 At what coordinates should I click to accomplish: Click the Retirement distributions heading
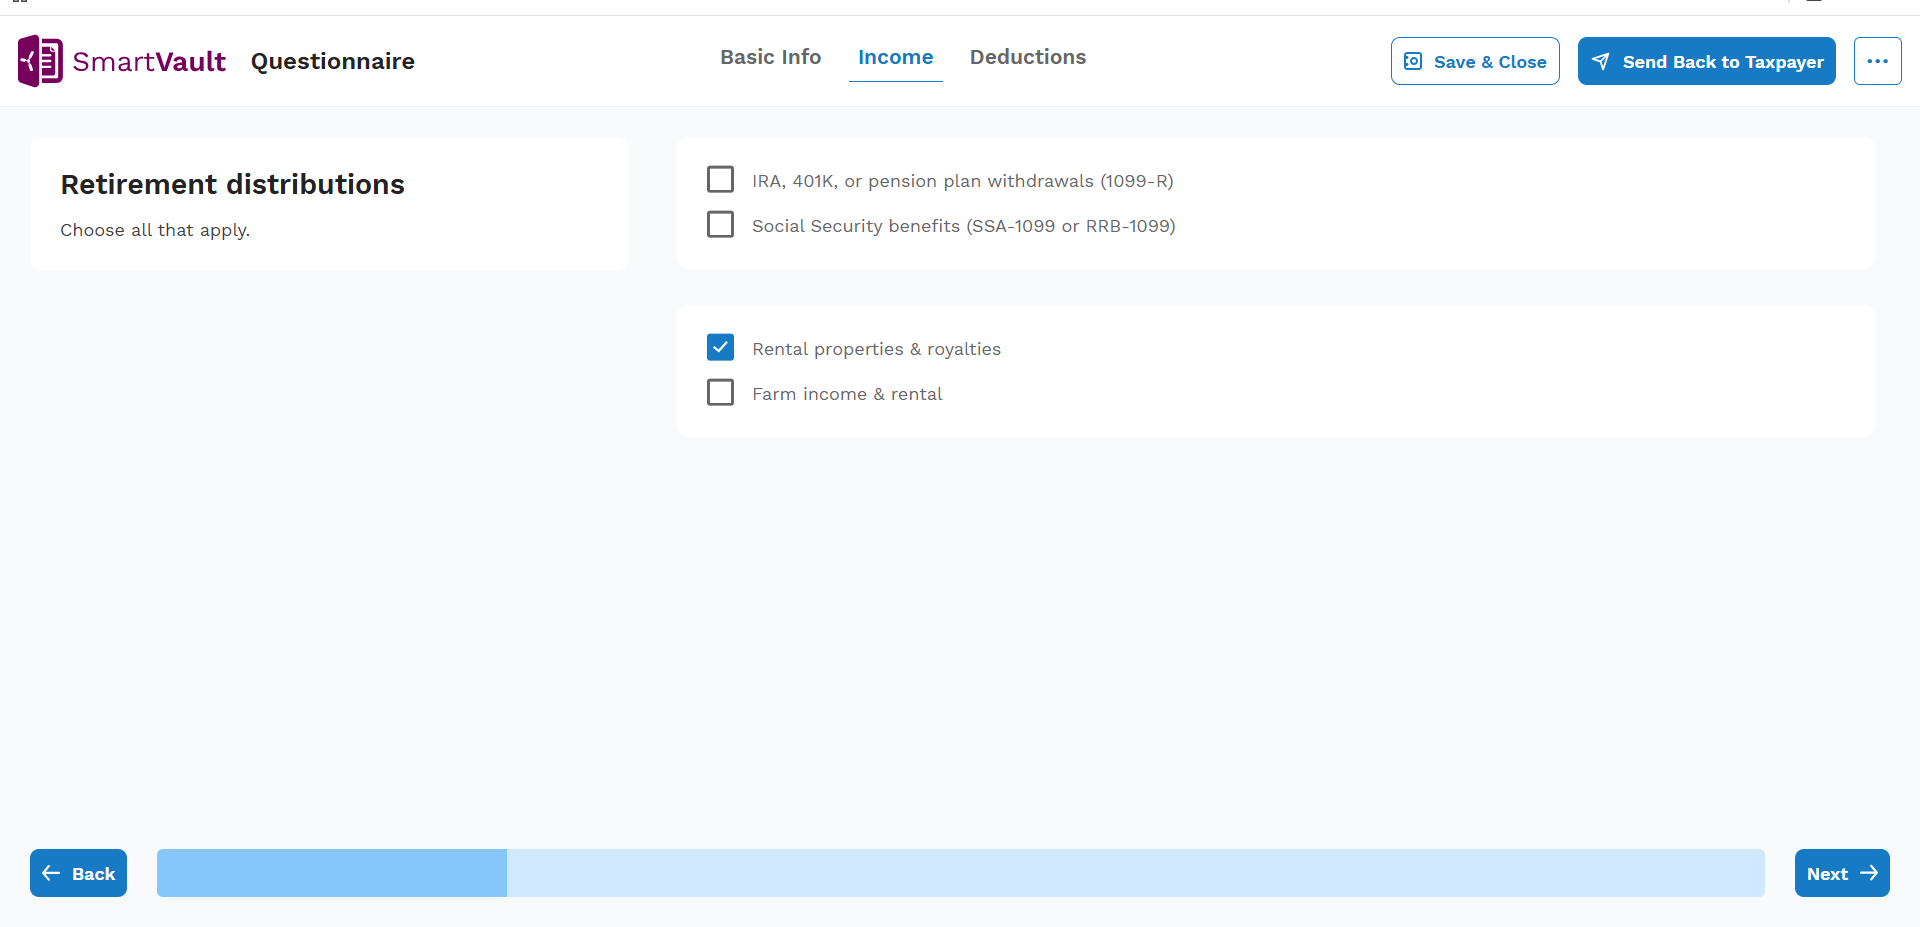coord(232,184)
